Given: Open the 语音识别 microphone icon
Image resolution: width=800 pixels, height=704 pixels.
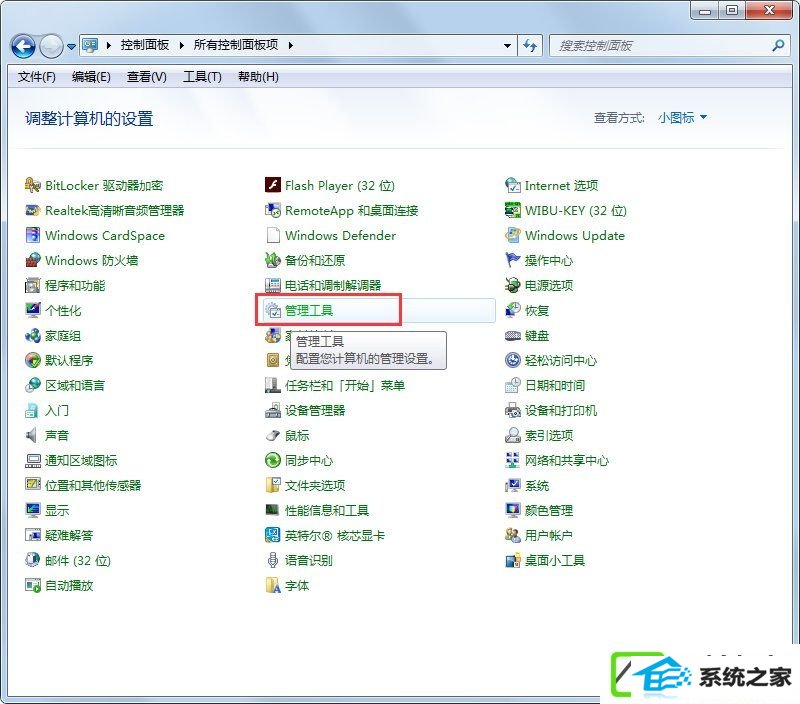Looking at the screenshot, I should click(273, 561).
